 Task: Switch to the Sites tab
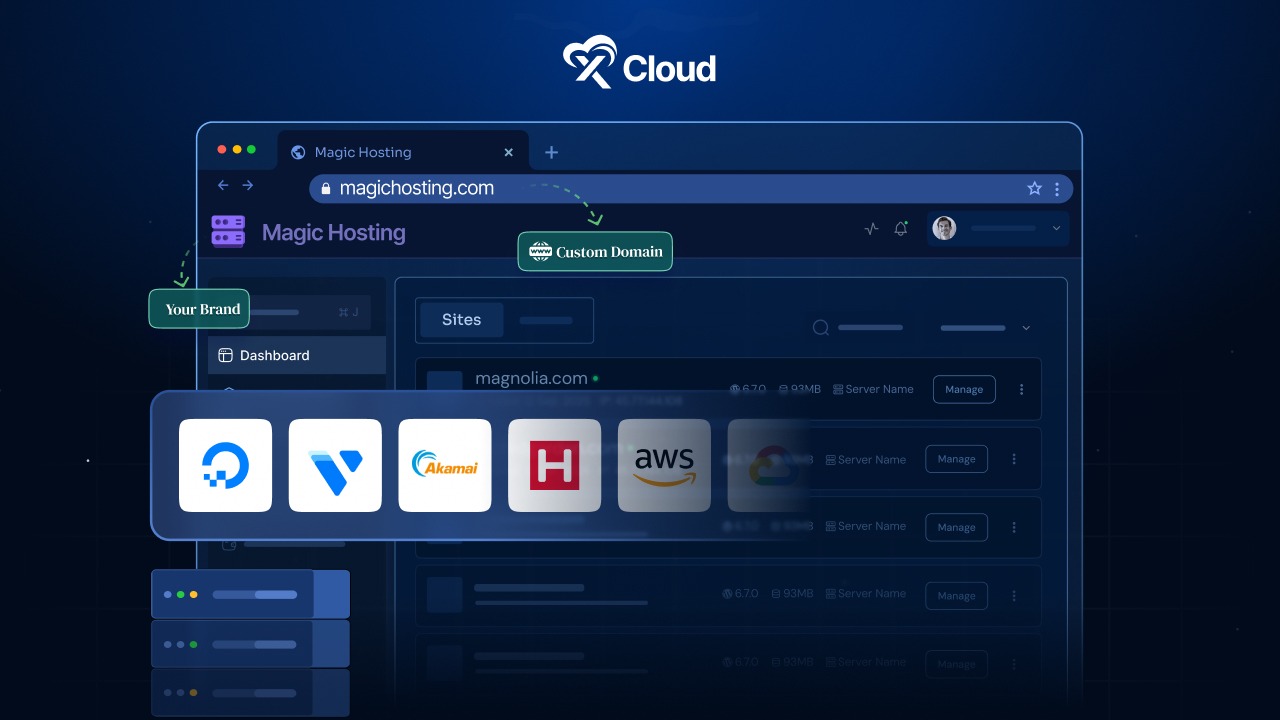pos(461,320)
